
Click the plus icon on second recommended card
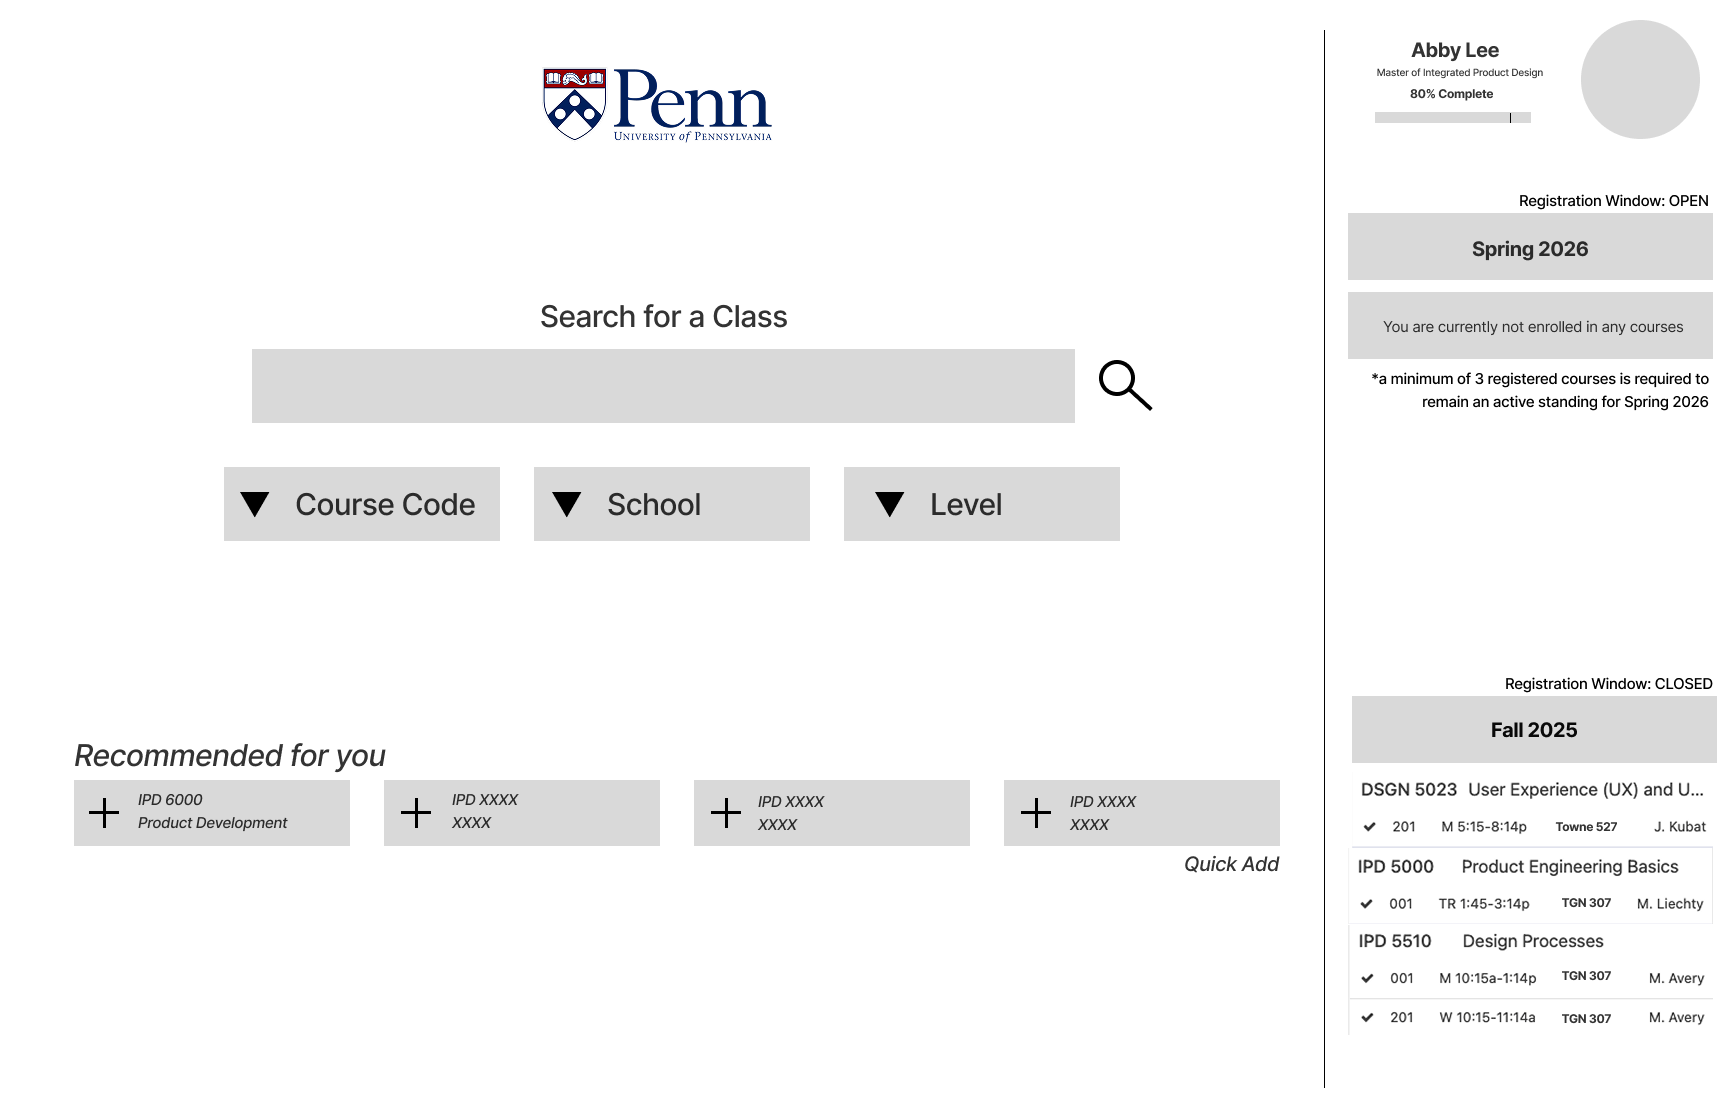coord(416,812)
